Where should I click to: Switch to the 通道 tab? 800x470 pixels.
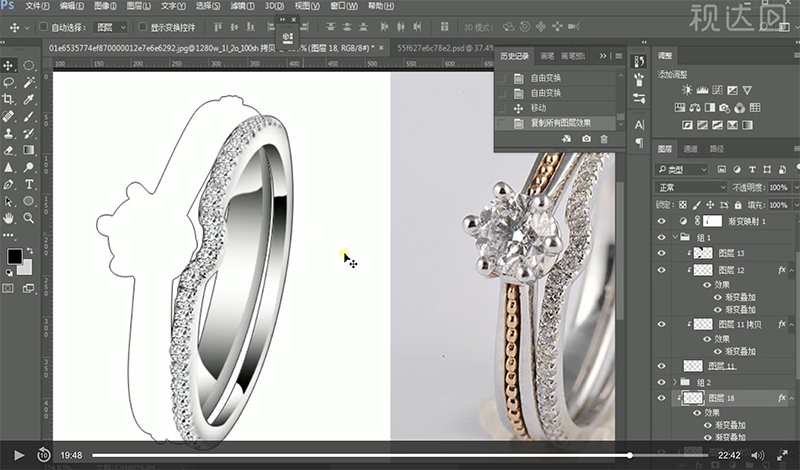tap(690, 149)
